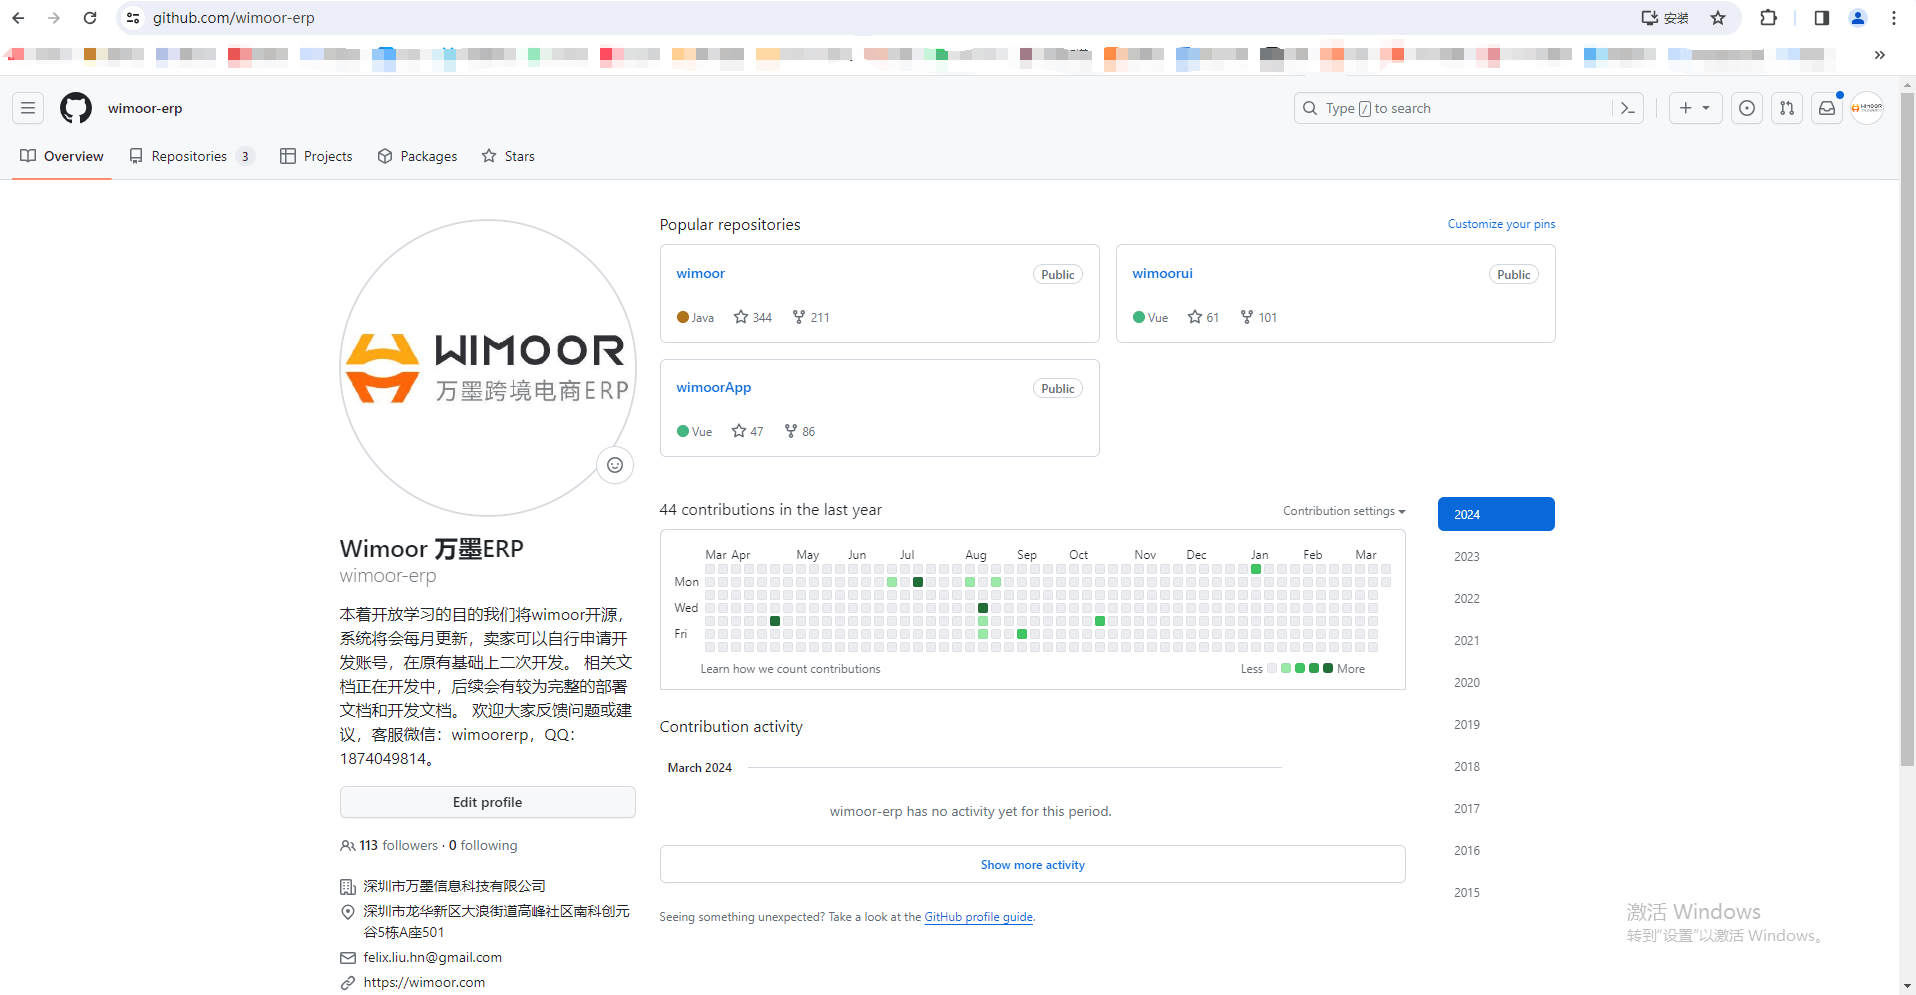
Task: Select the 2016 contribution year
Action: click(x=1496, y=850)
